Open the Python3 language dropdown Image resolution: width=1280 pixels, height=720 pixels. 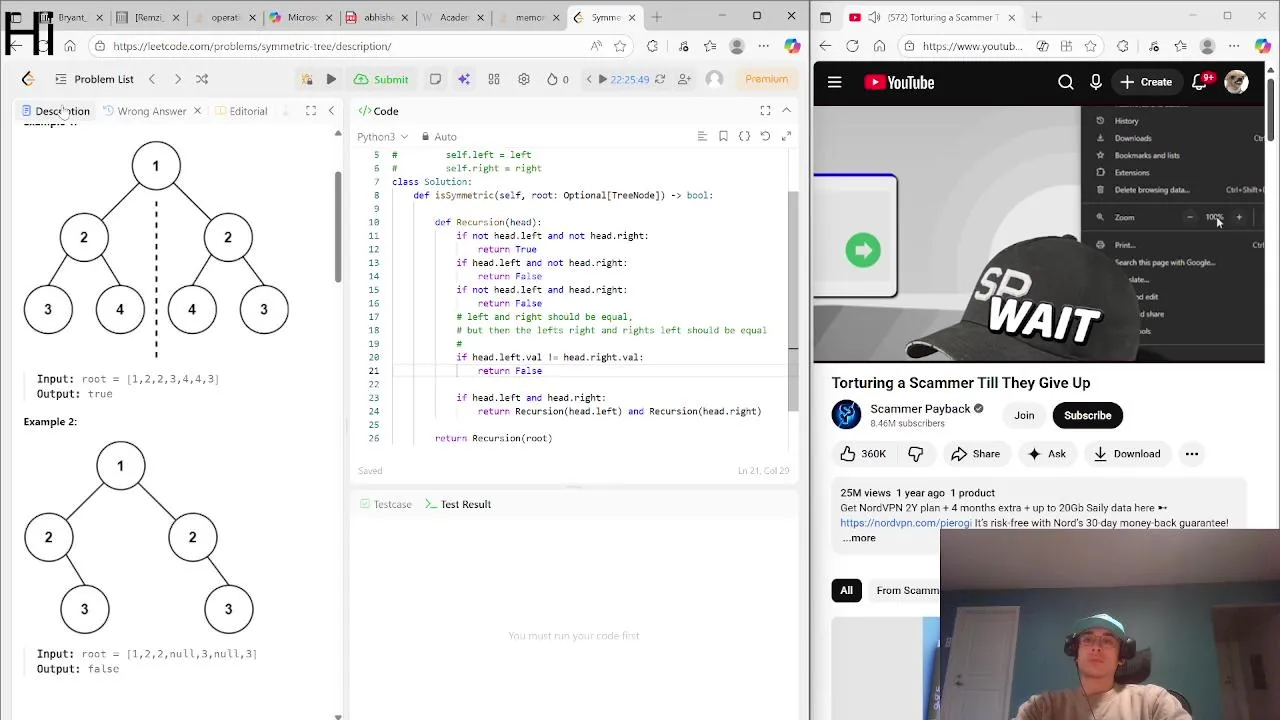[x=382, y=136]
